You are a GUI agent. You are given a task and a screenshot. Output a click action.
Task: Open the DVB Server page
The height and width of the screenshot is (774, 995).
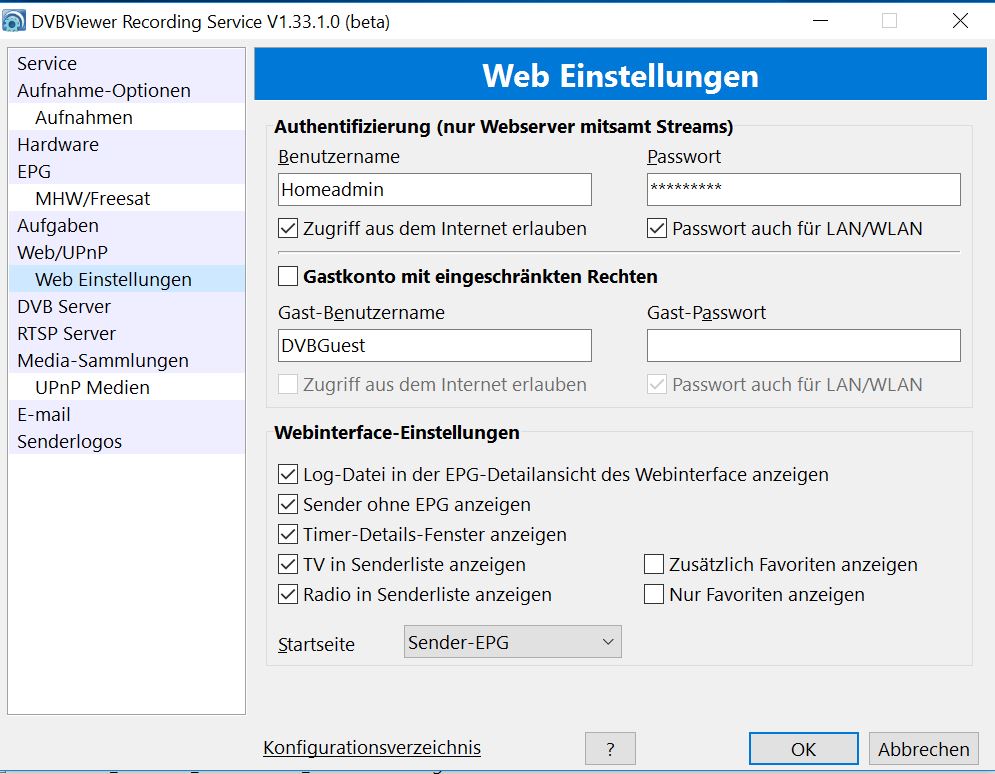click(127, 306)
